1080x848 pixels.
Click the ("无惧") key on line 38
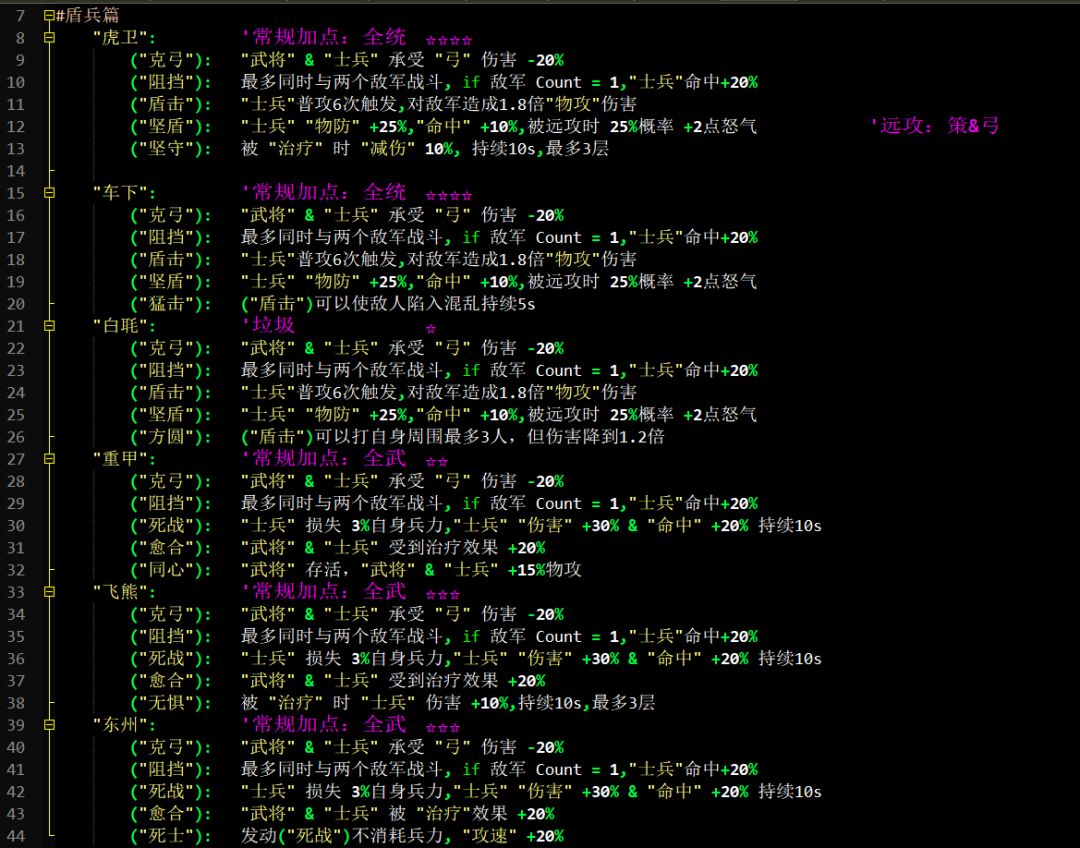[x=171, y=703]
